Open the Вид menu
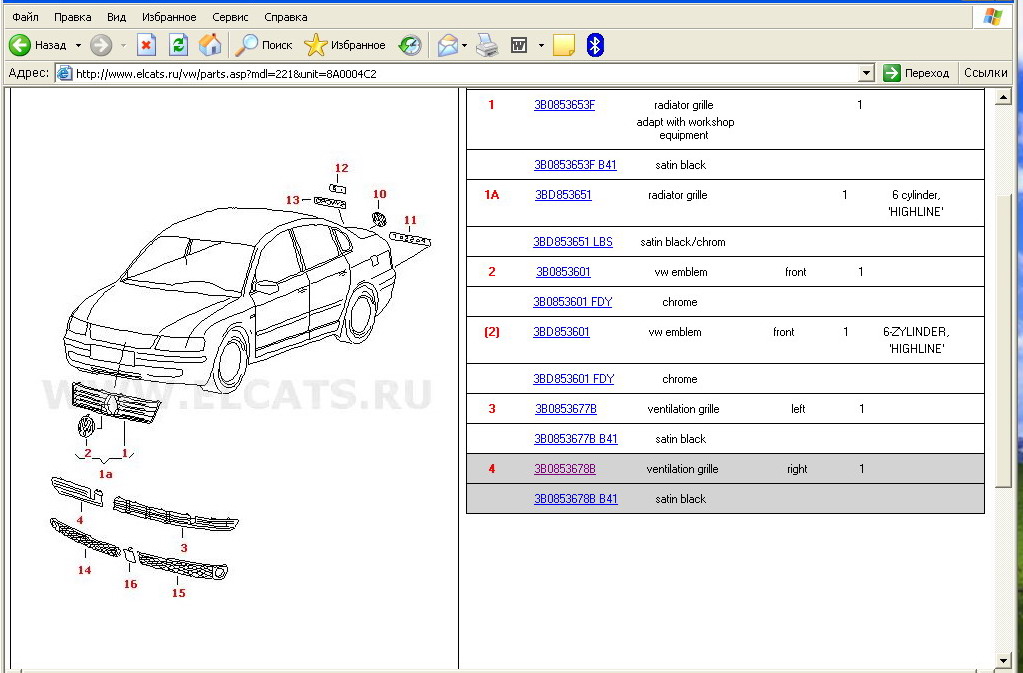The height and width of the screenshot is (673, 1023). (116, 17)
